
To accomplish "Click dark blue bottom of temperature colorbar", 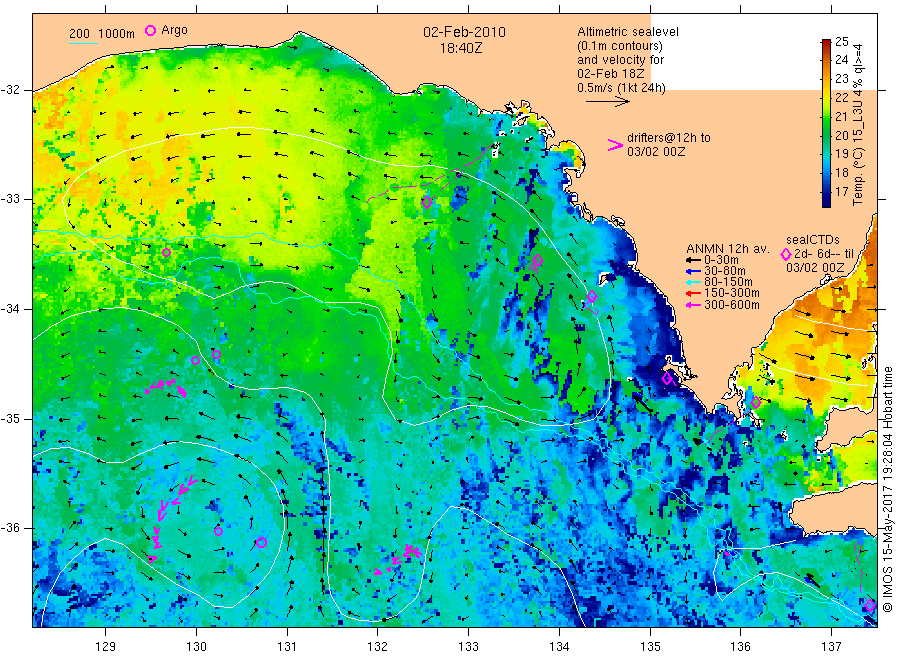I will [x=826, y=201].
